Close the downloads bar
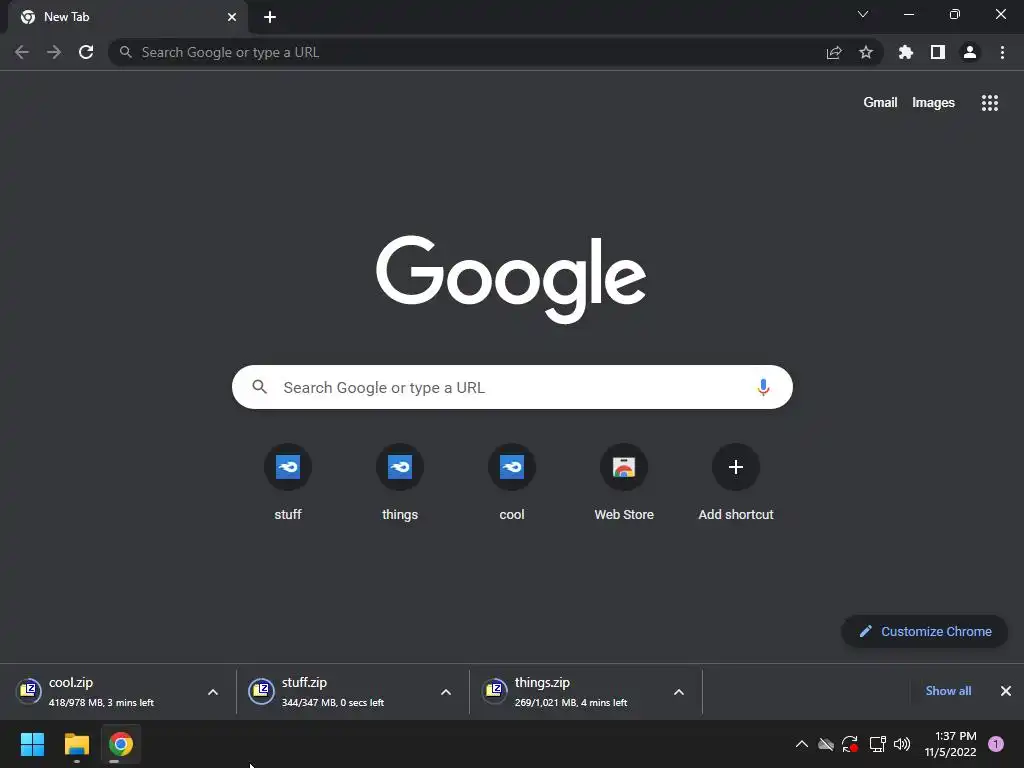The image size is (1024, 768). pyautogui.click(x=1006, y=691)
